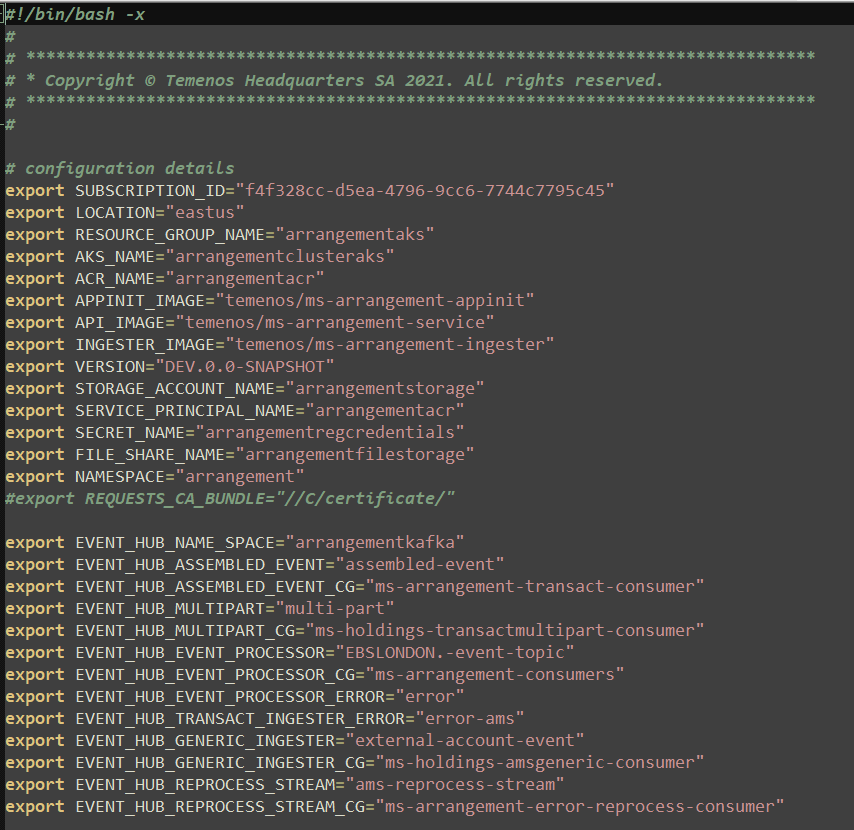Click the "arrangementkafka" value
The width and height of the screenshot is (854, 830).
[x=375, y=542]
